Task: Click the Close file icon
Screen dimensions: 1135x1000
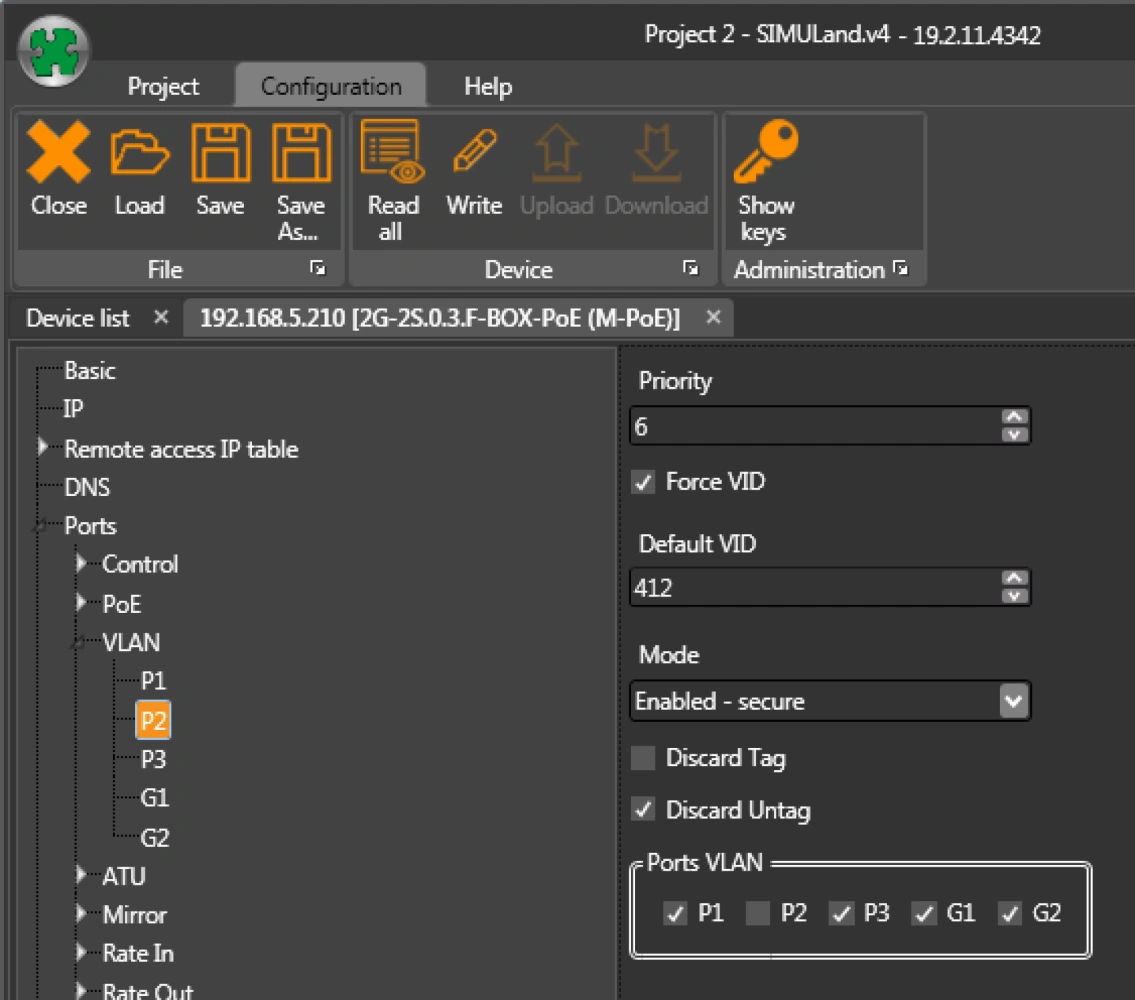Action: coord(58,154)
